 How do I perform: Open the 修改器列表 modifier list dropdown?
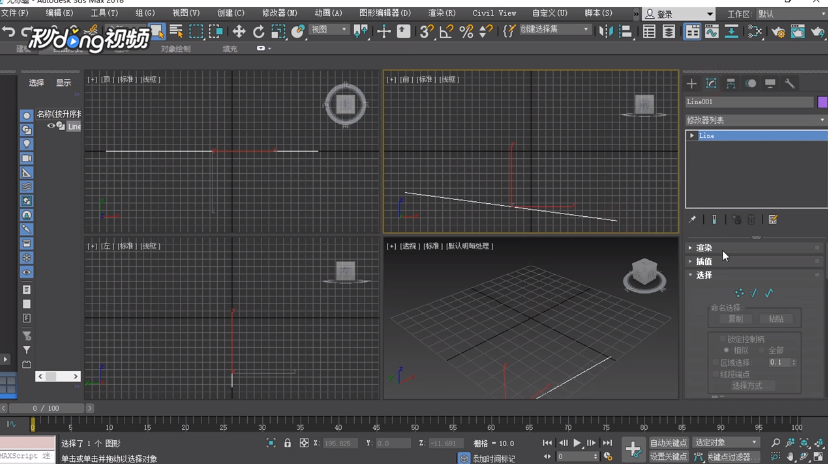tap(756, 120)
